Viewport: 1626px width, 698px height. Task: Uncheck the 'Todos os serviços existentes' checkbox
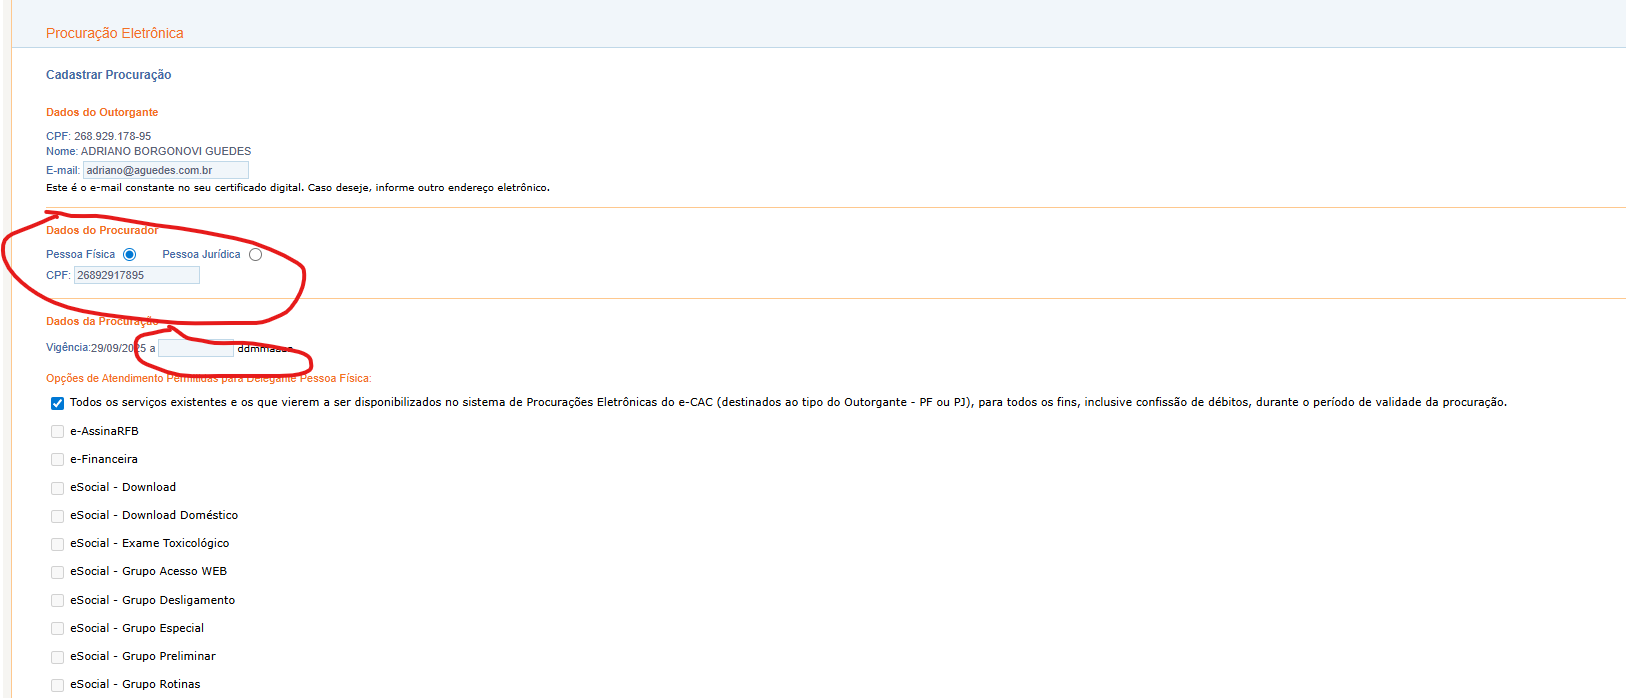point(57,403)
